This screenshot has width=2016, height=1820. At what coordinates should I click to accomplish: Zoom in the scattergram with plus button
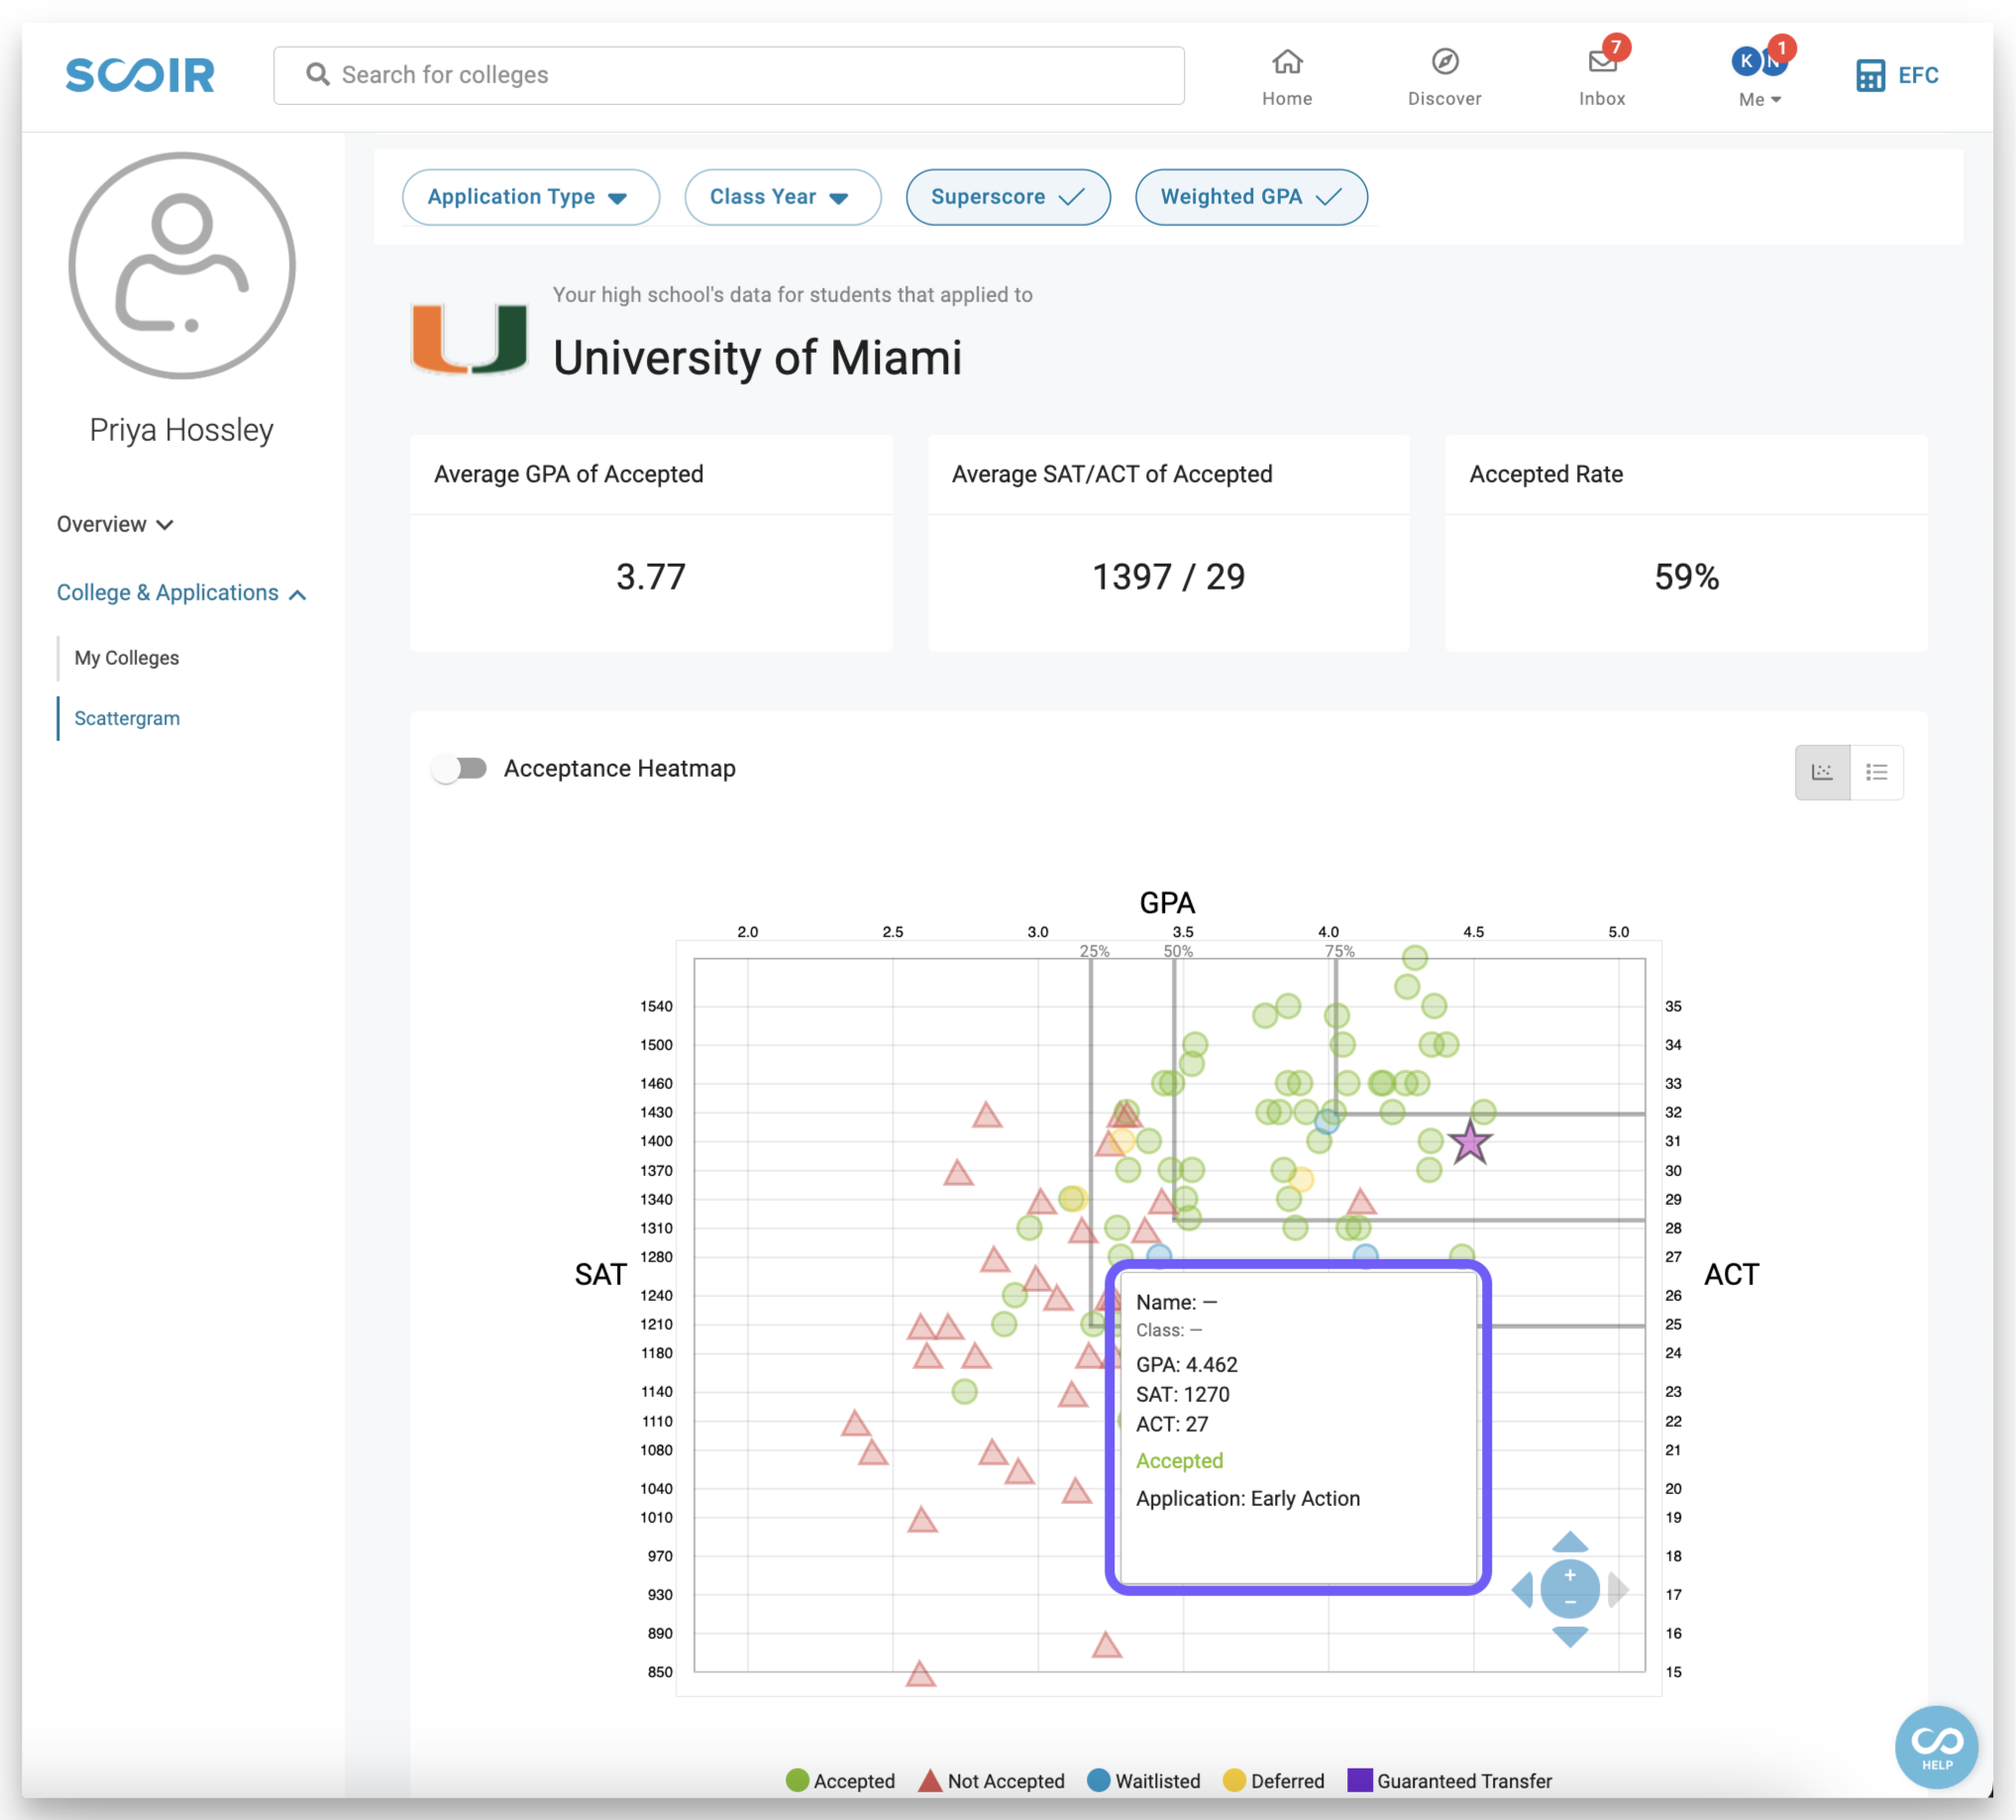[x=1570, y=1576]
